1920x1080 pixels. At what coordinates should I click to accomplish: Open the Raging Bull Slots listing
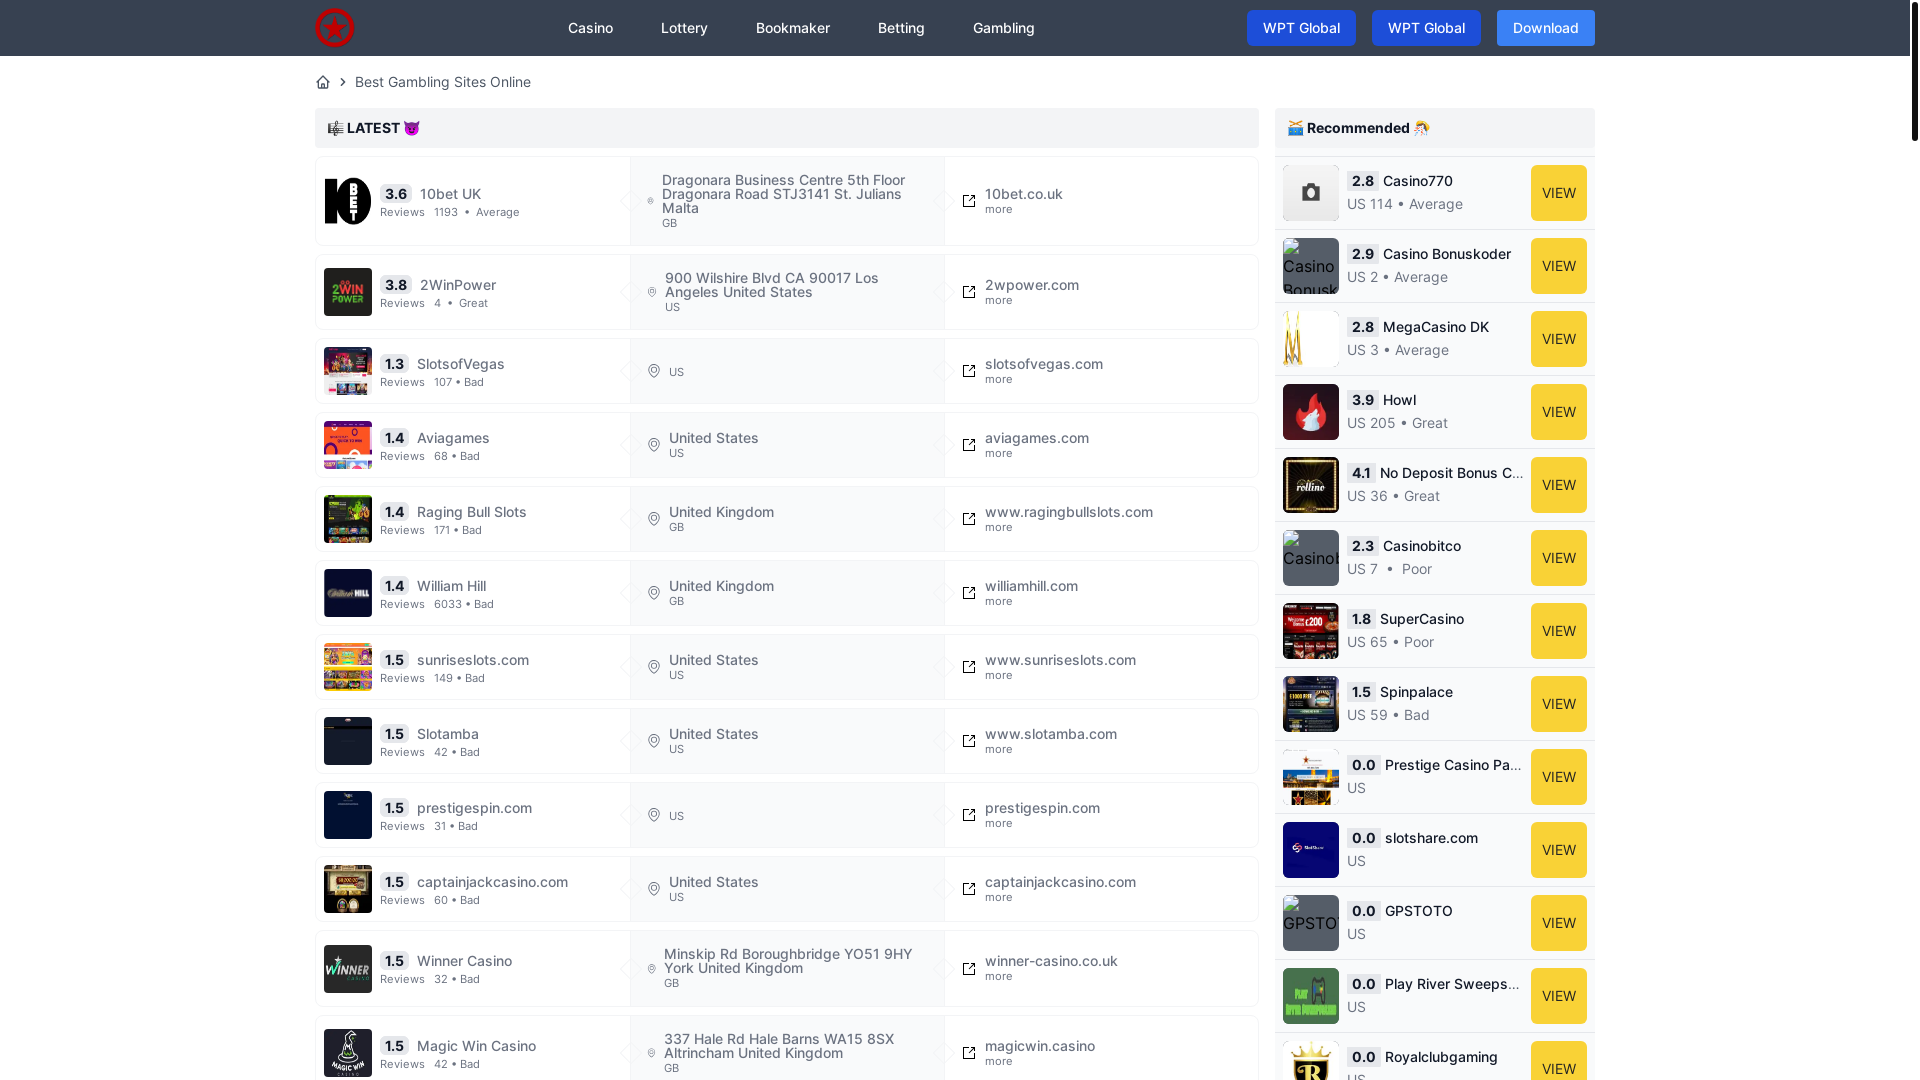tap(471, 512)
